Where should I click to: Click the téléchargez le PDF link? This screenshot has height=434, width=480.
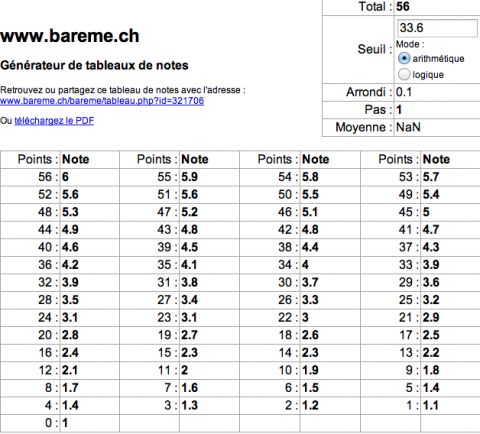point(54,120)
